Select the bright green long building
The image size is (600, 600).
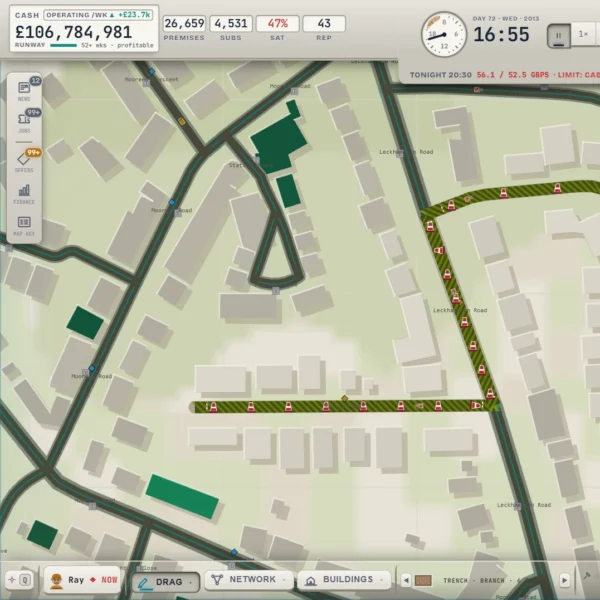click(182, 496)
